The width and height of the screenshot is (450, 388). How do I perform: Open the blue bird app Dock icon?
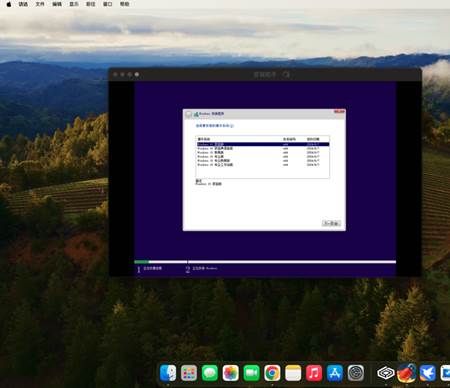point(427,373)
